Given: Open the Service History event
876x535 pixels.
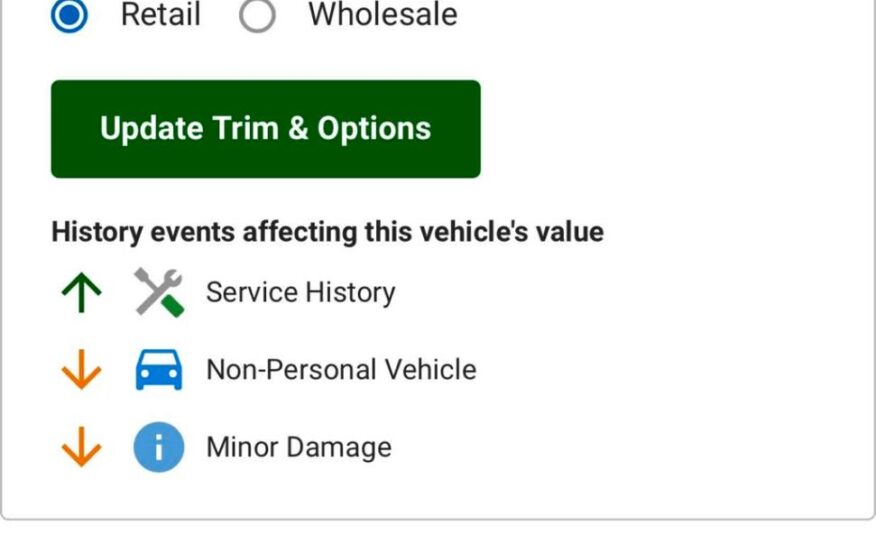Looking at the screenshot, I should pos(300,293).
